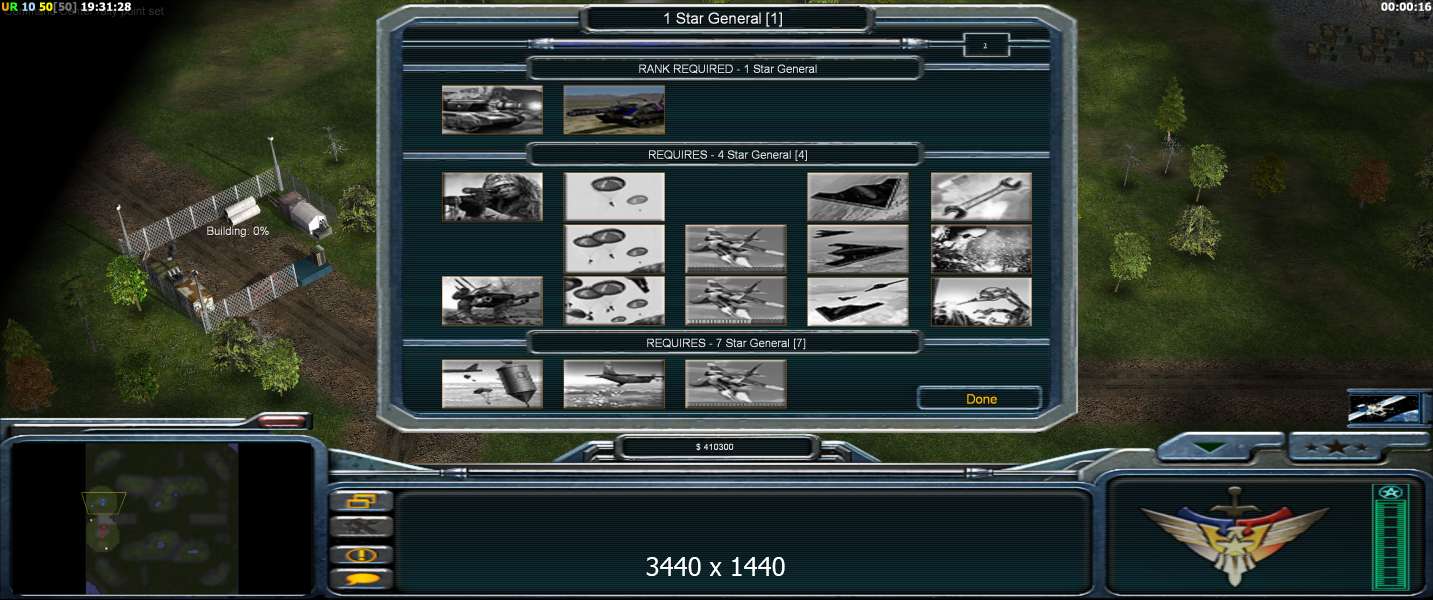Image resolution: width=1433 pixels, height=600 pixels.
Task: Choose the Pathfinder sniper promotion icon
Action: 492,197
